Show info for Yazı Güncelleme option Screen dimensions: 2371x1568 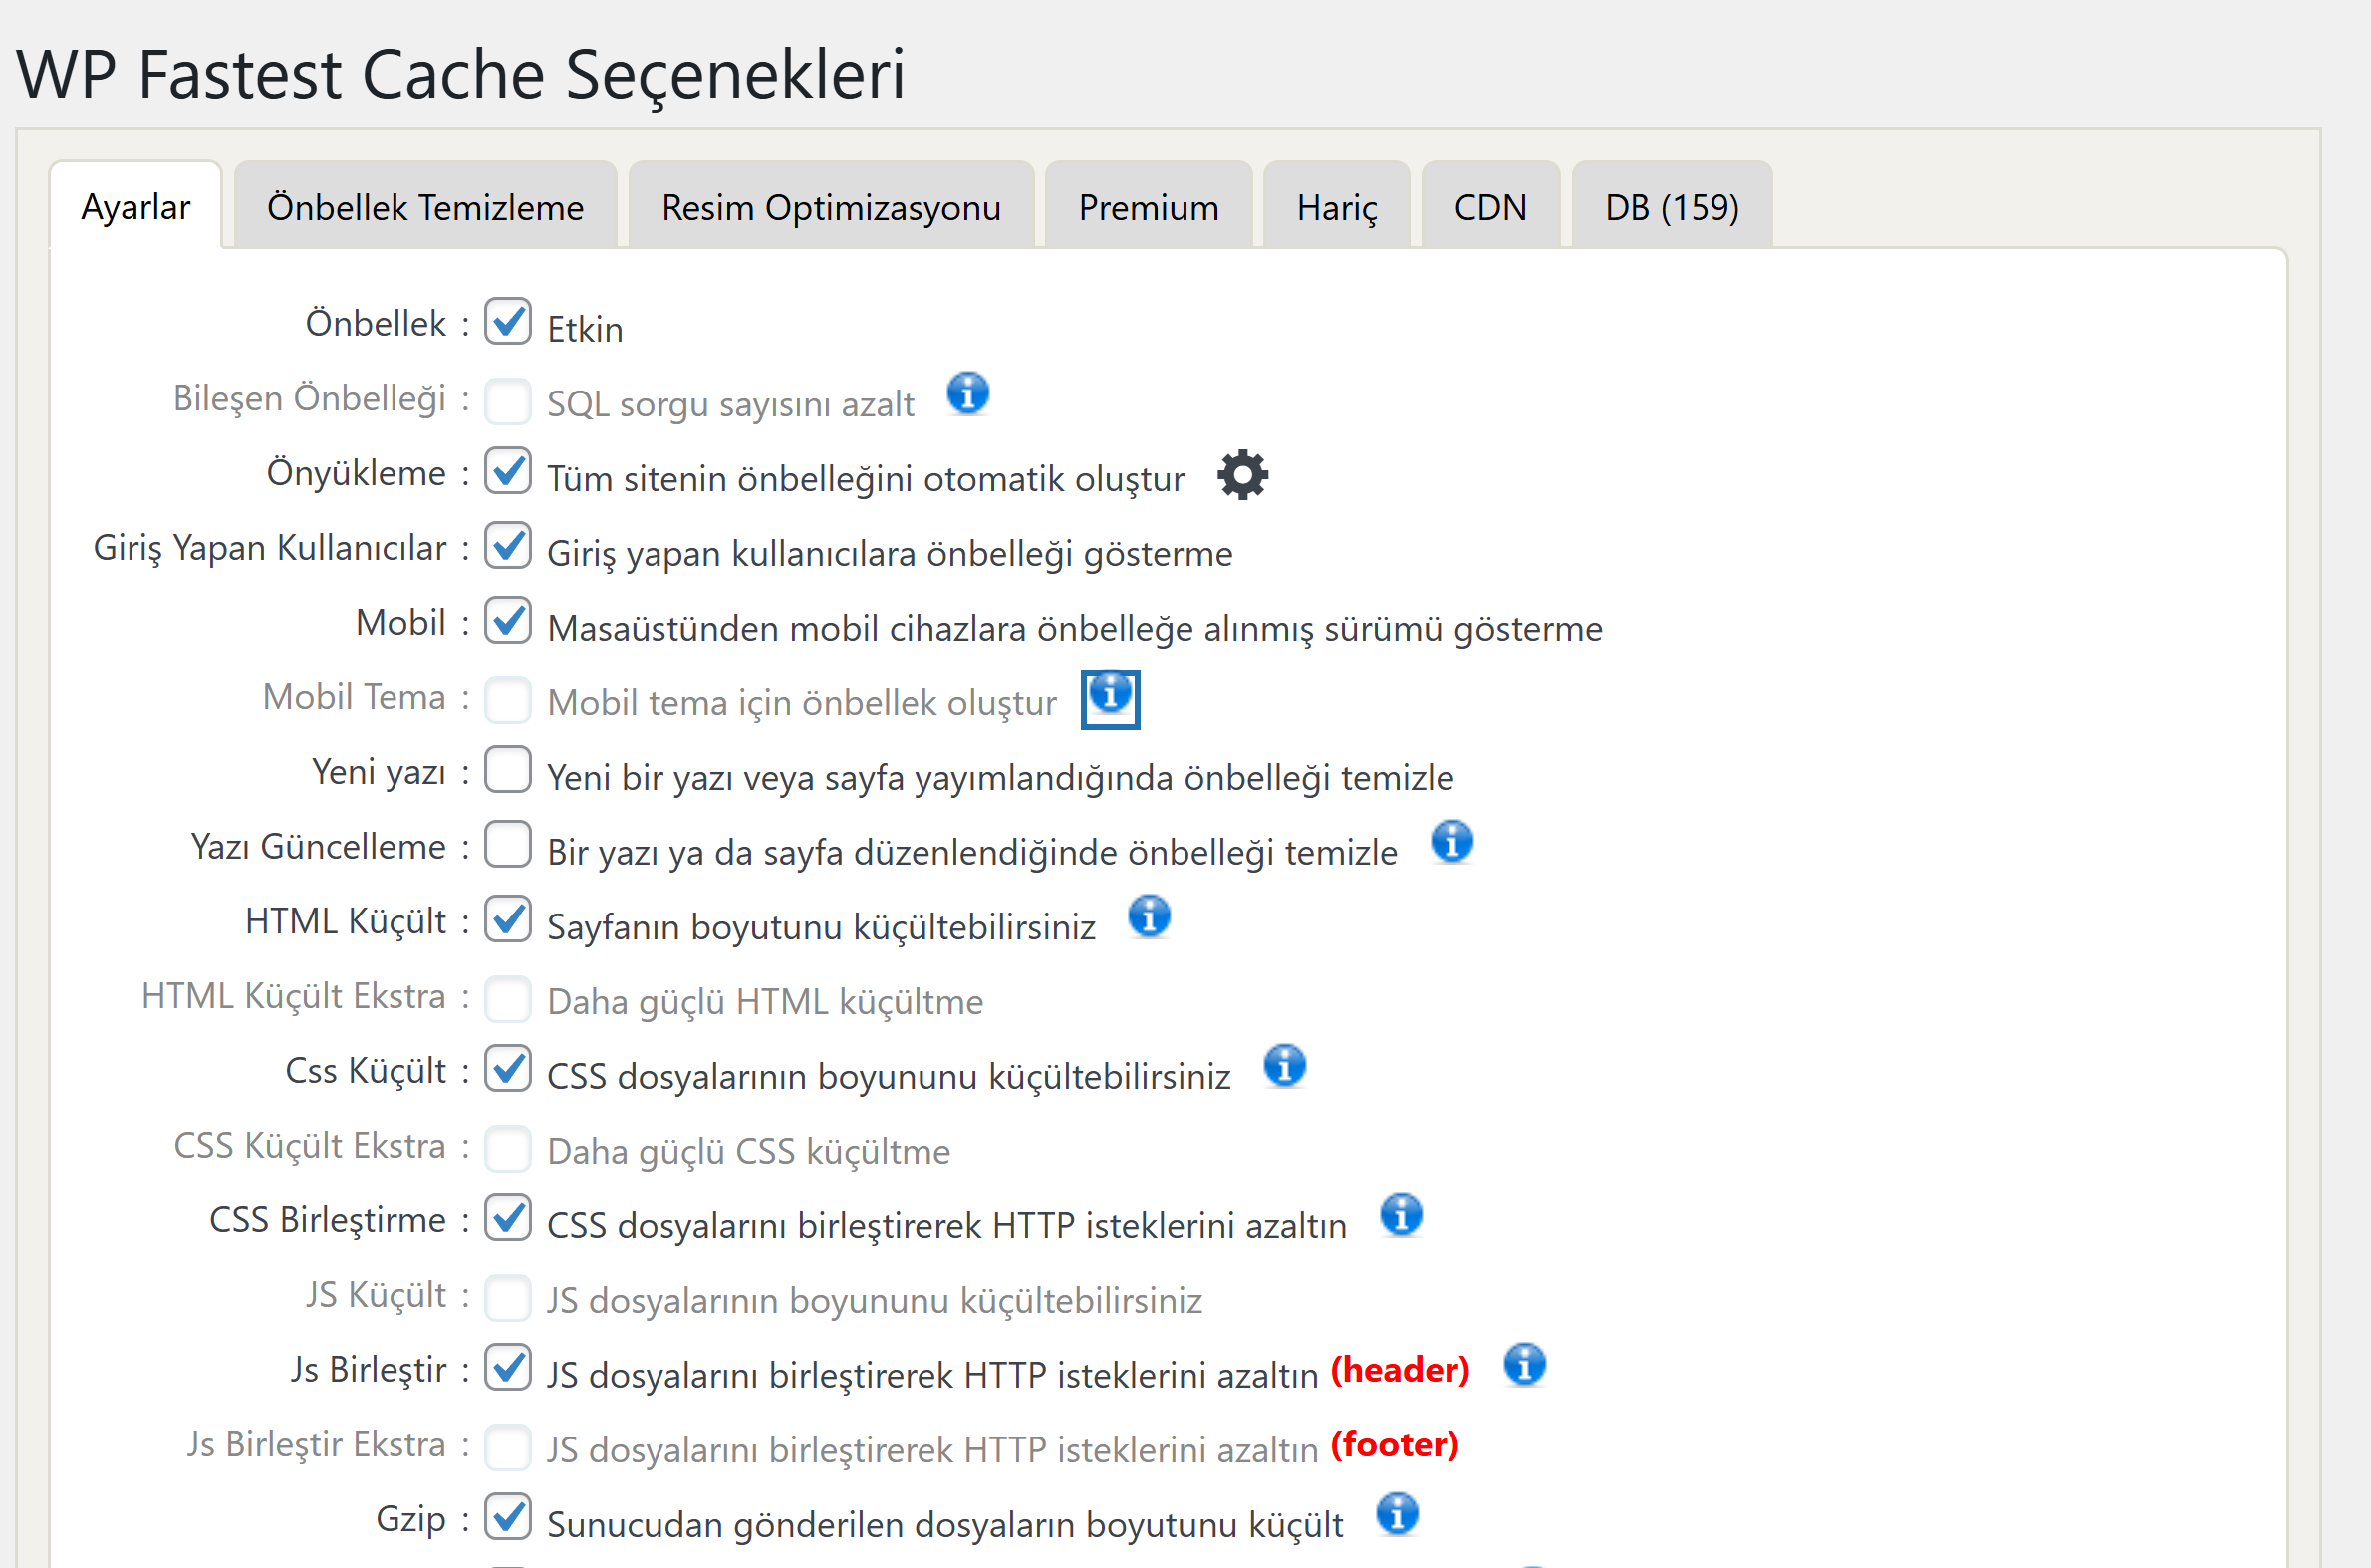(x=1452, y=841)
